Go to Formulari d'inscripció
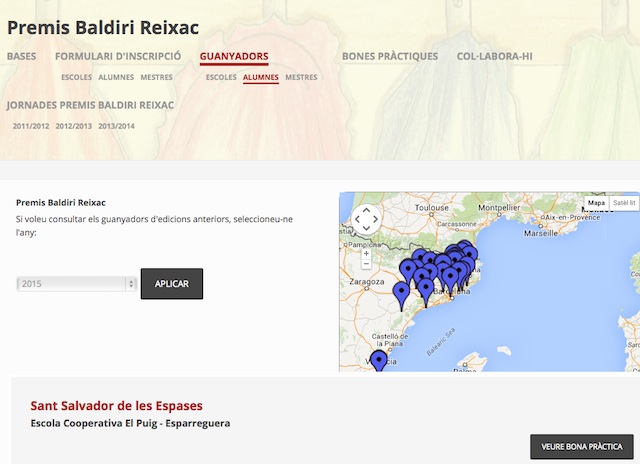640x464 pixels. pos(117,56)
